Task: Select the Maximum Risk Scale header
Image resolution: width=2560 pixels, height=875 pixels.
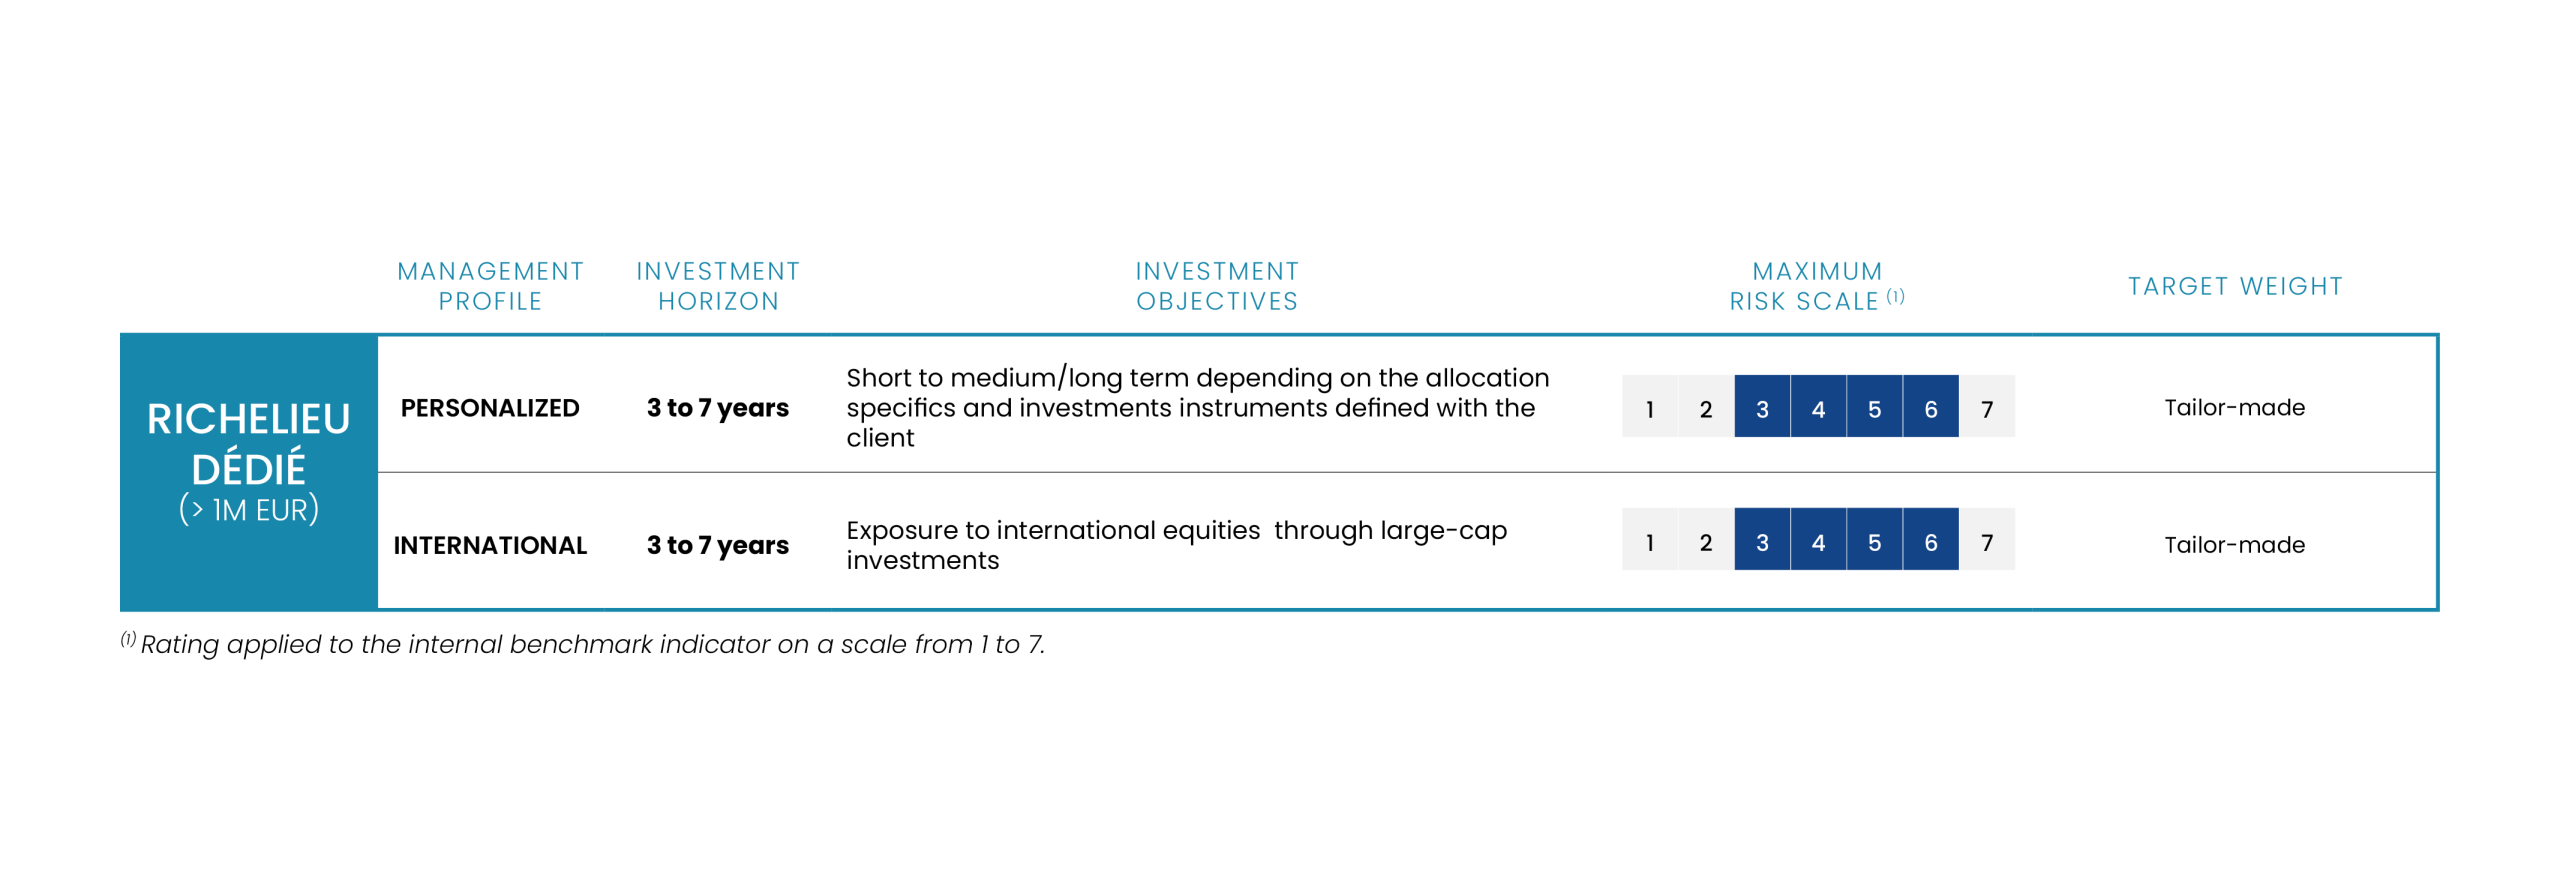Action: [1816, 286]
